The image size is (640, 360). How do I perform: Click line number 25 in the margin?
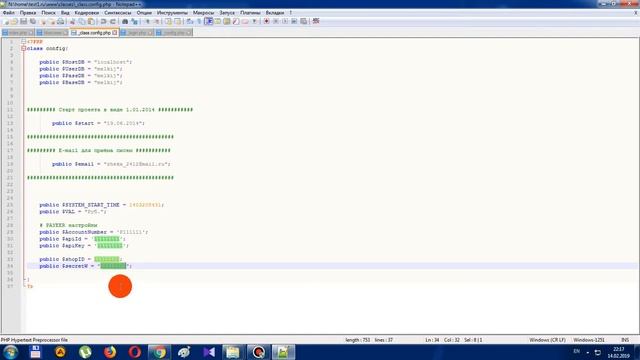10,205
